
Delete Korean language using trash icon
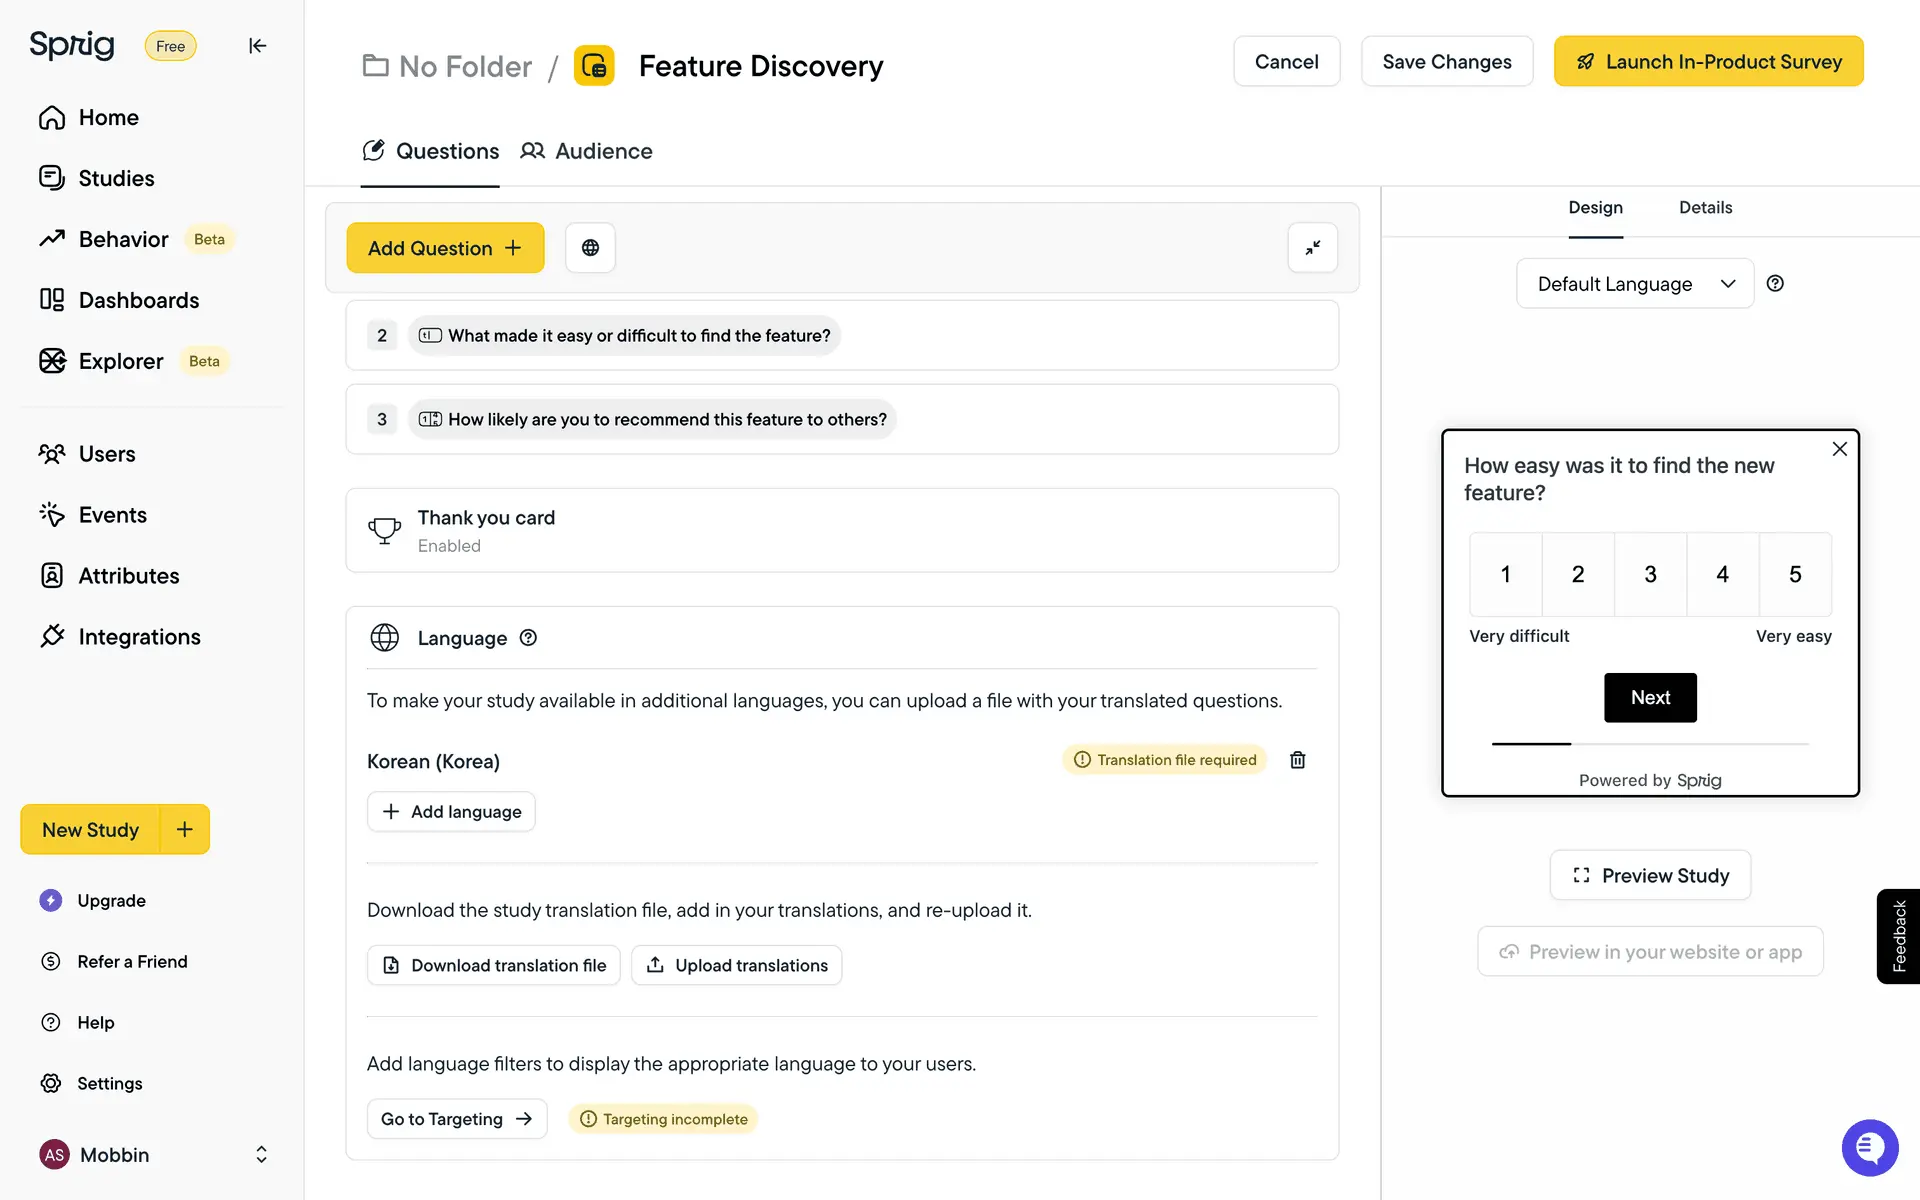[x=1297, y=760]
